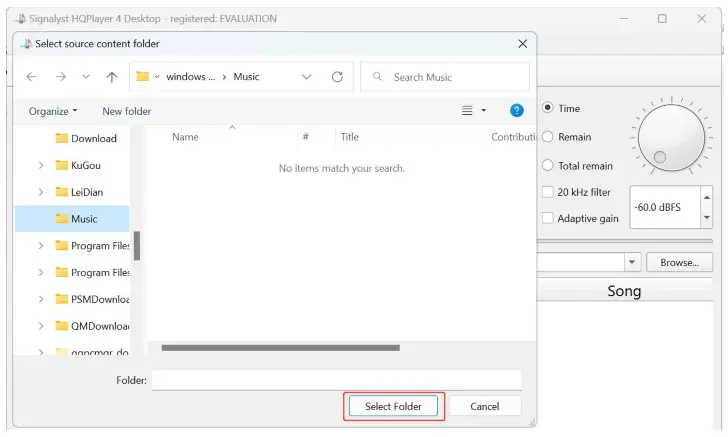This screenshot has width=728, height=437.
Task: Sort by # column header
Action: click(306, 137)
